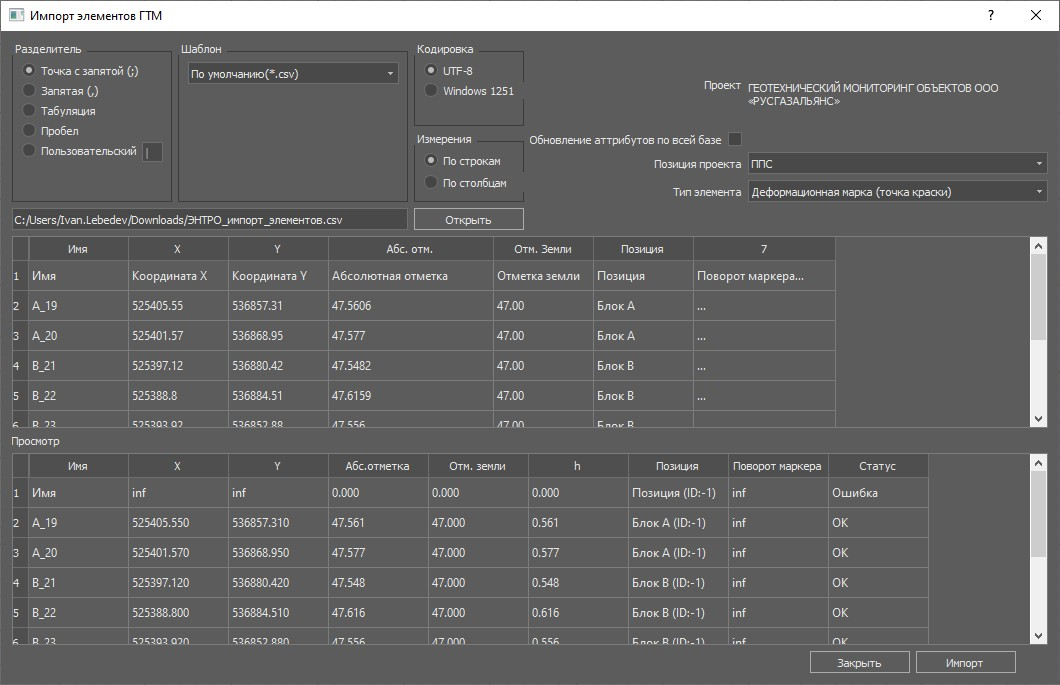
Task: Click the Статус column header in preview
Action: click(x=877, y=466)
